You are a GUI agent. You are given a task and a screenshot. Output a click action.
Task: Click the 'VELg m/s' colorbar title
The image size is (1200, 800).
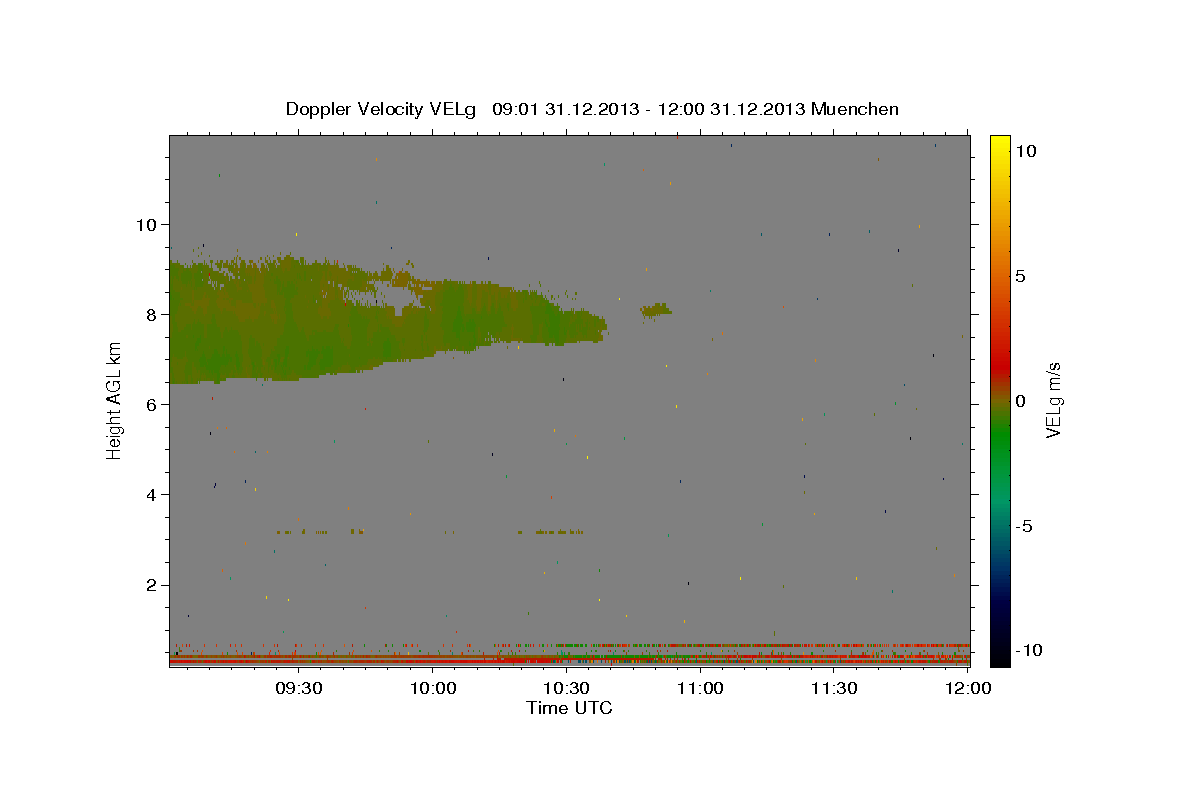pyautogui.click(x=1054, y=401)
